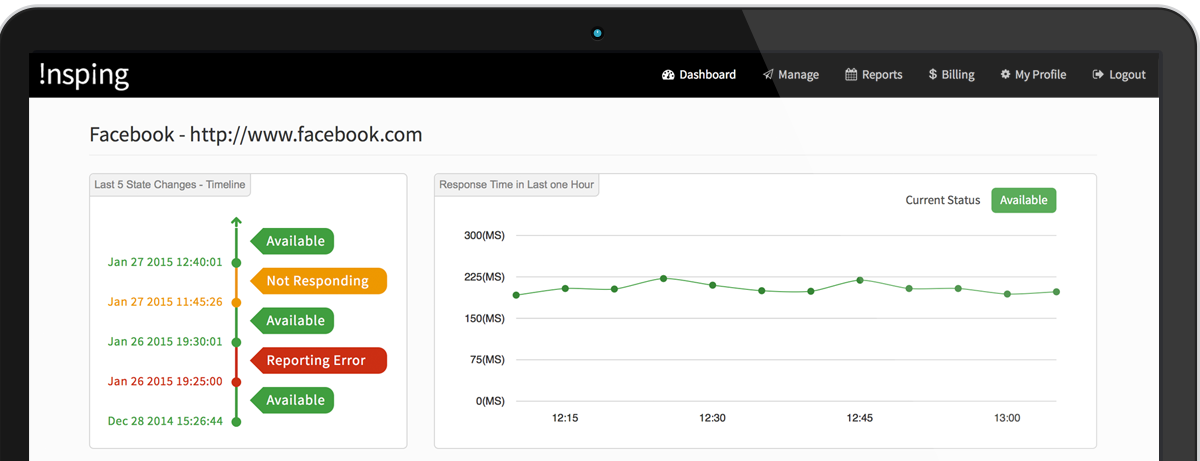This screenshot has width=1200, height=461.
Task: Click the 150(MS) axis label
Action: coord(484,319)
